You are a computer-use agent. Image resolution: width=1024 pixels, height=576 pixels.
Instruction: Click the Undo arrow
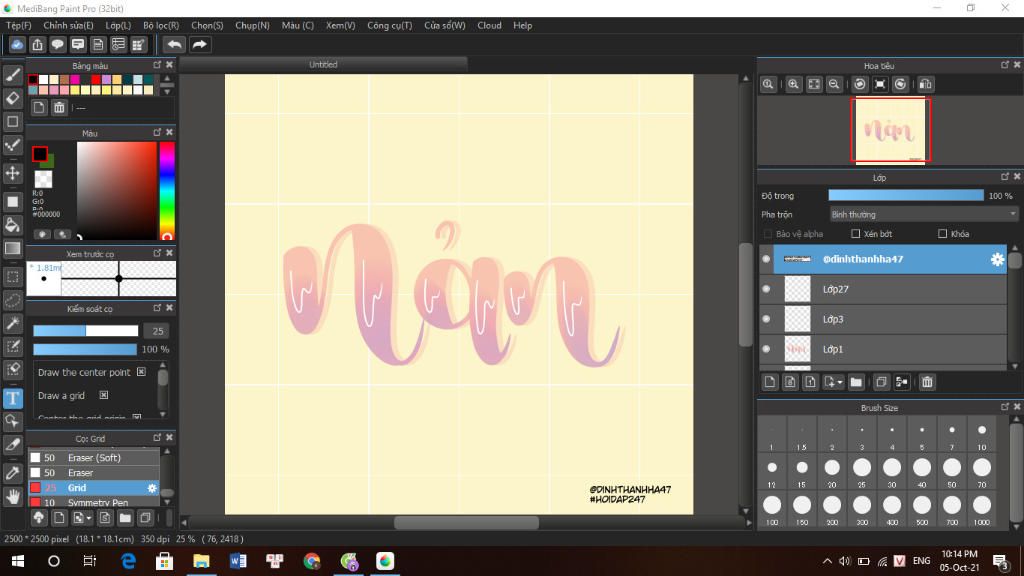(174, 44)
